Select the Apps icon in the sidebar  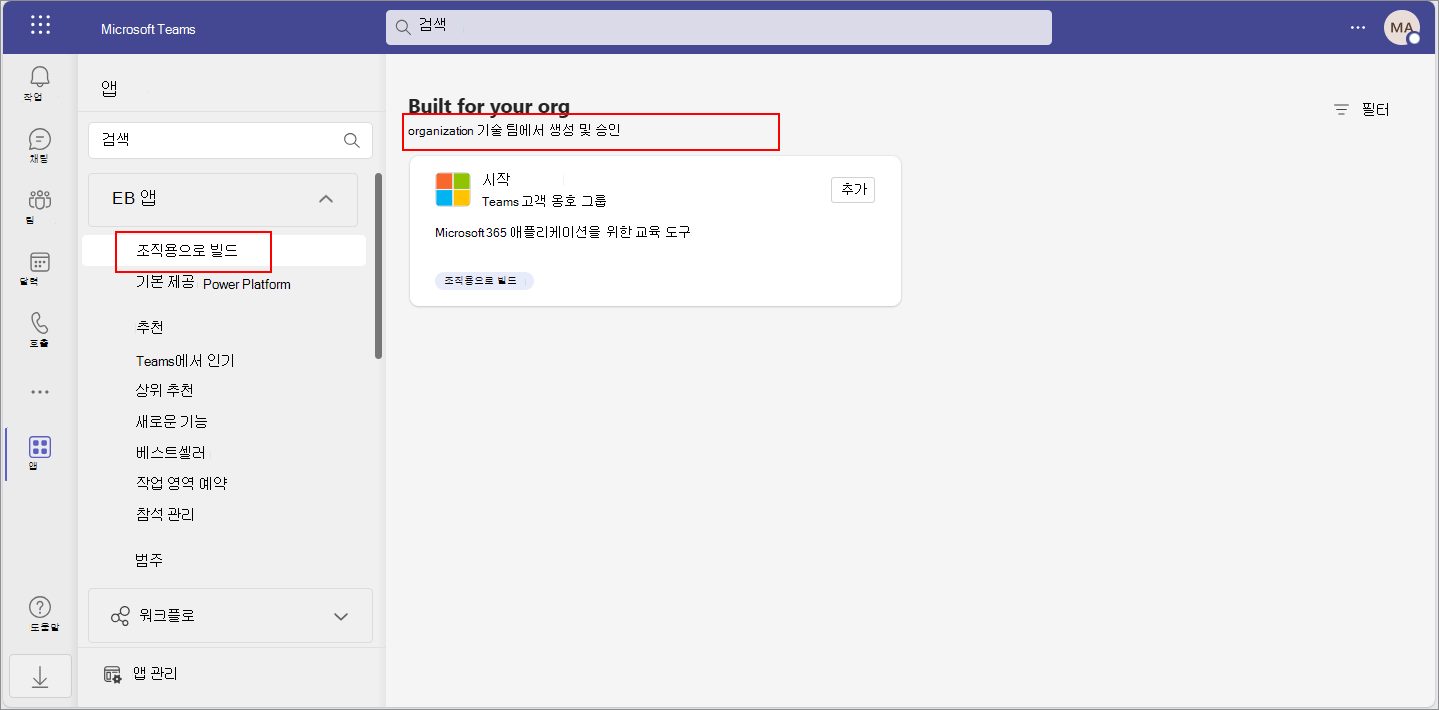(x=40, y=447)
